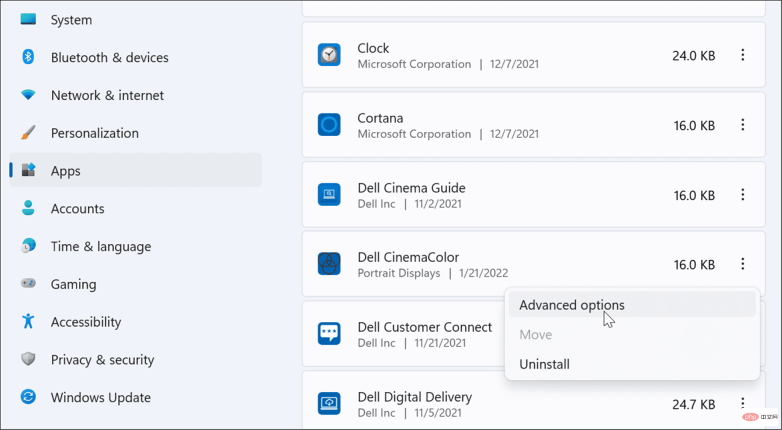Click the Privacy shield icon

point(28,359)
